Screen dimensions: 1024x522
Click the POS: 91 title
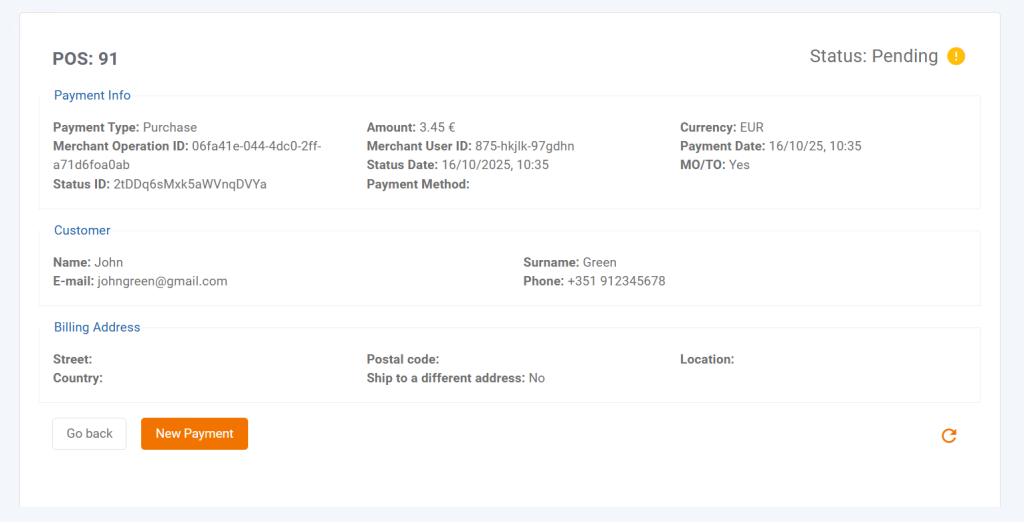pyautogui.click(x=85, y=59)
